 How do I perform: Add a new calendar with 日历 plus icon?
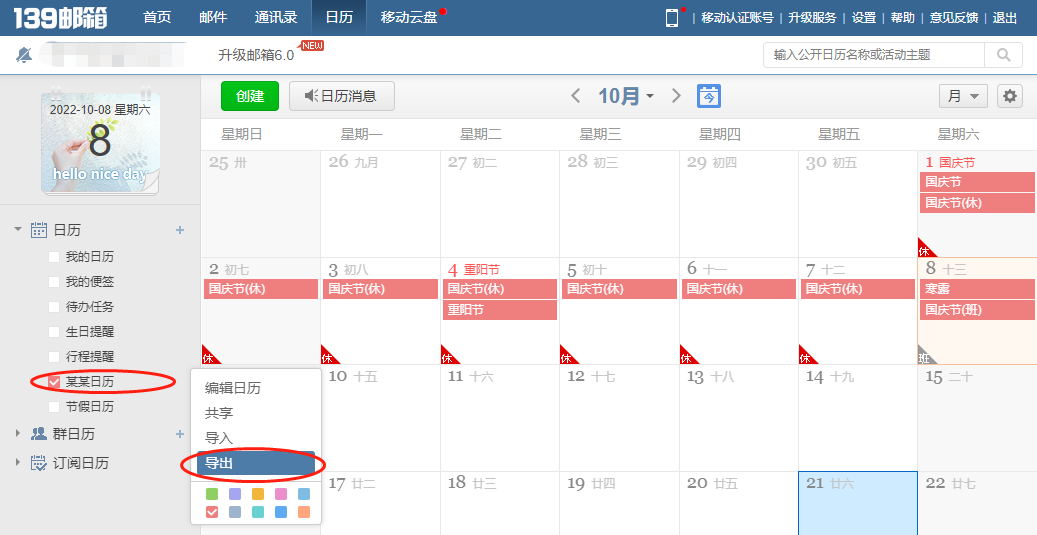click(x=180, y=230)
